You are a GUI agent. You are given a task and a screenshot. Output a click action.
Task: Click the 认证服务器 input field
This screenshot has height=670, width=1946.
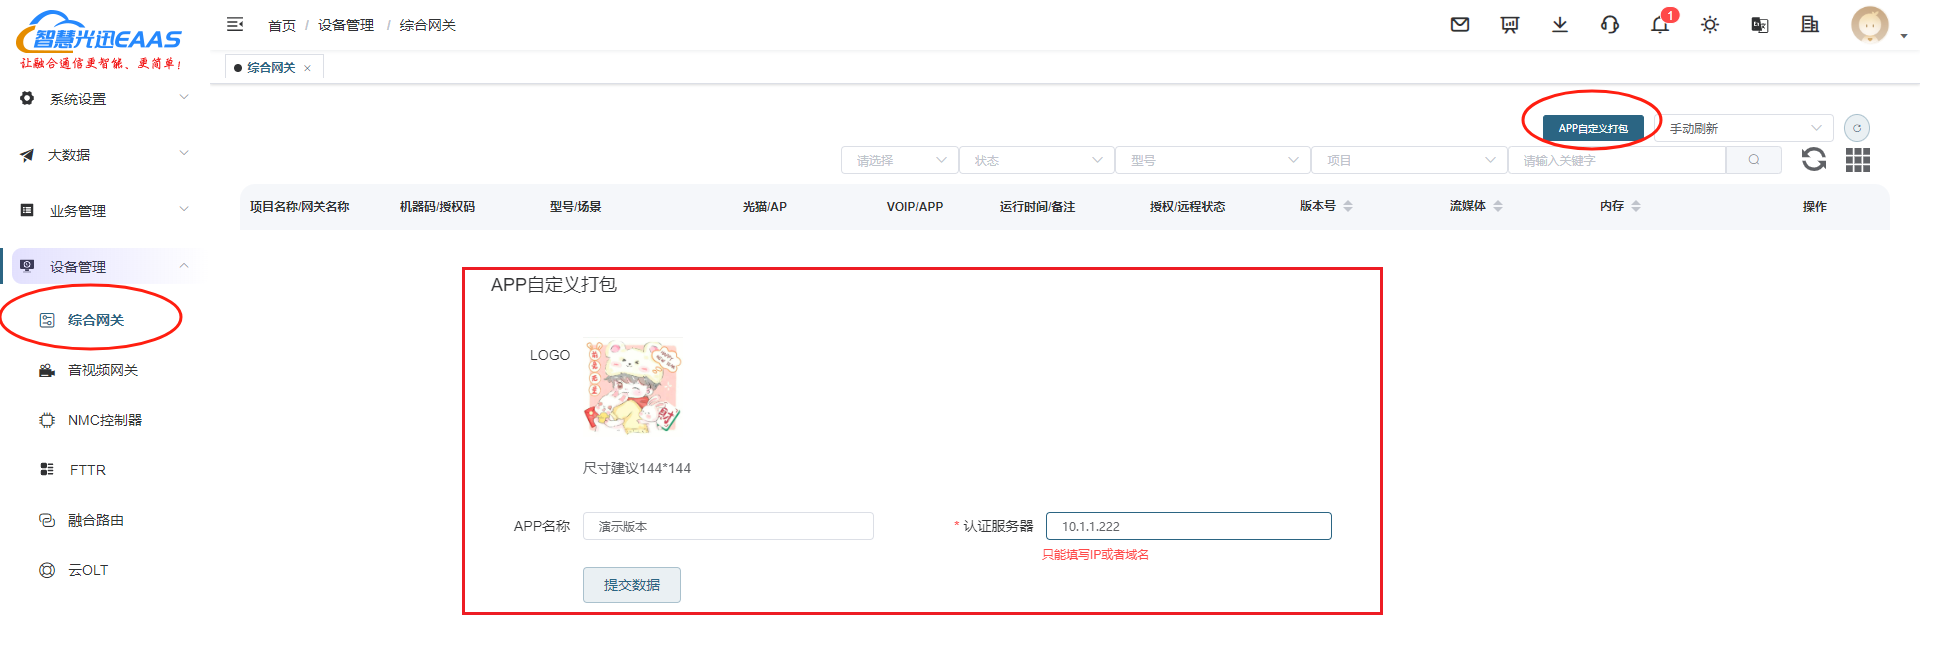[x=1188, y=526]
